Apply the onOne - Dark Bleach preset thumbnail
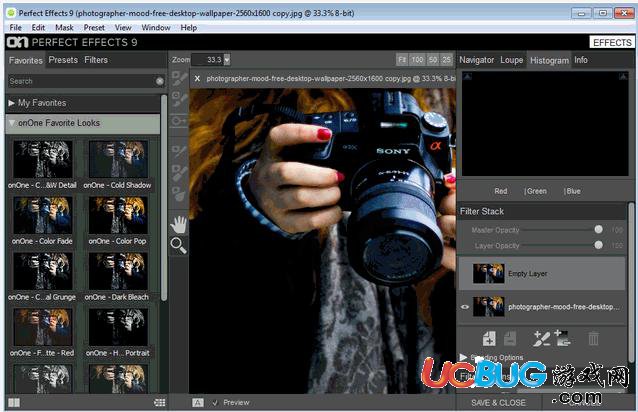Viewport: 638px width, 412px height. click(118, 271)
